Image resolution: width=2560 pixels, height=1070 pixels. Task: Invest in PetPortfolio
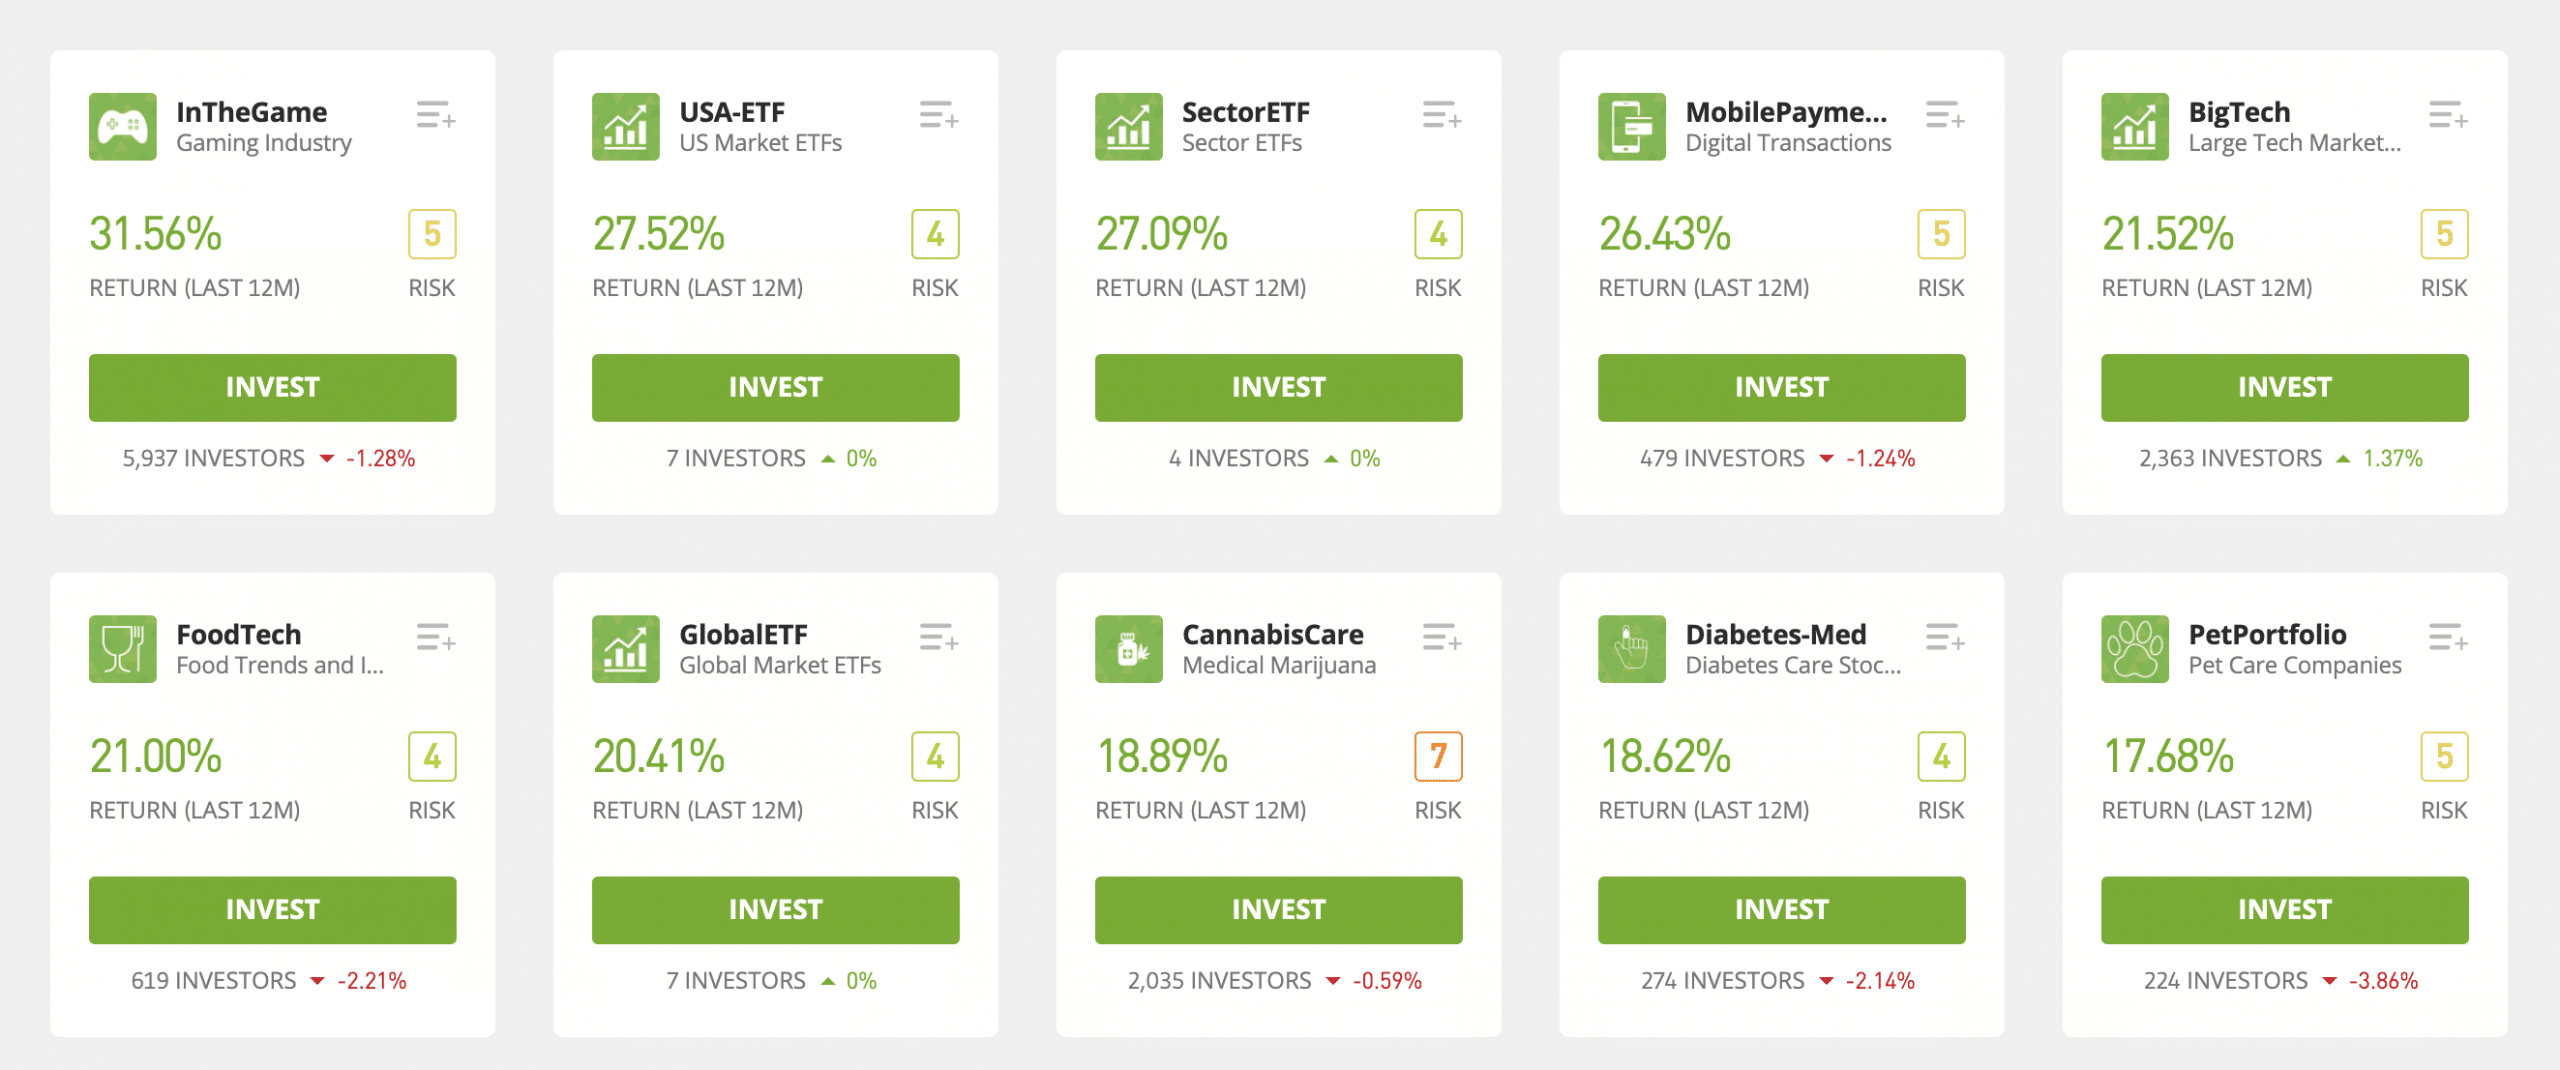click(x=2285, y=910)
